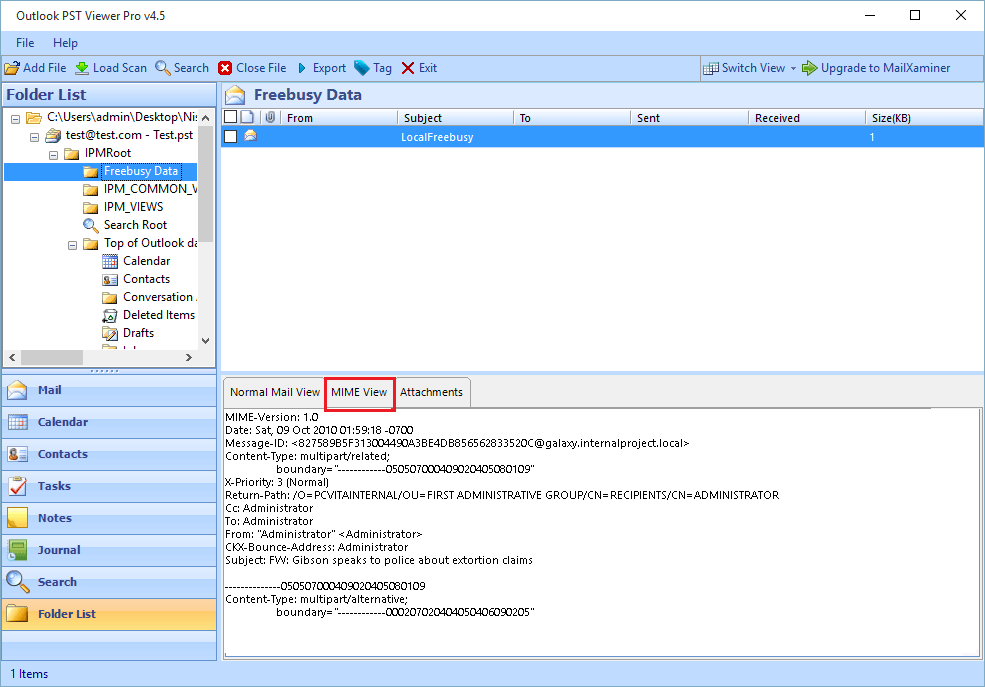Click the Tasks label in navigation pane
985x687 pixels.
54,486
